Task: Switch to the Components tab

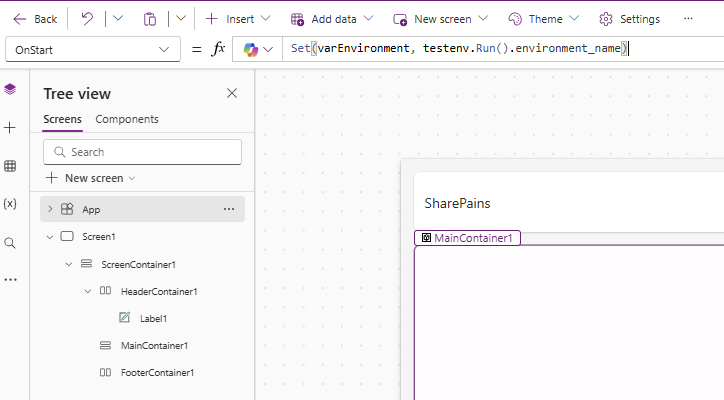Action: pyautogui.click(x=127, y=119)
